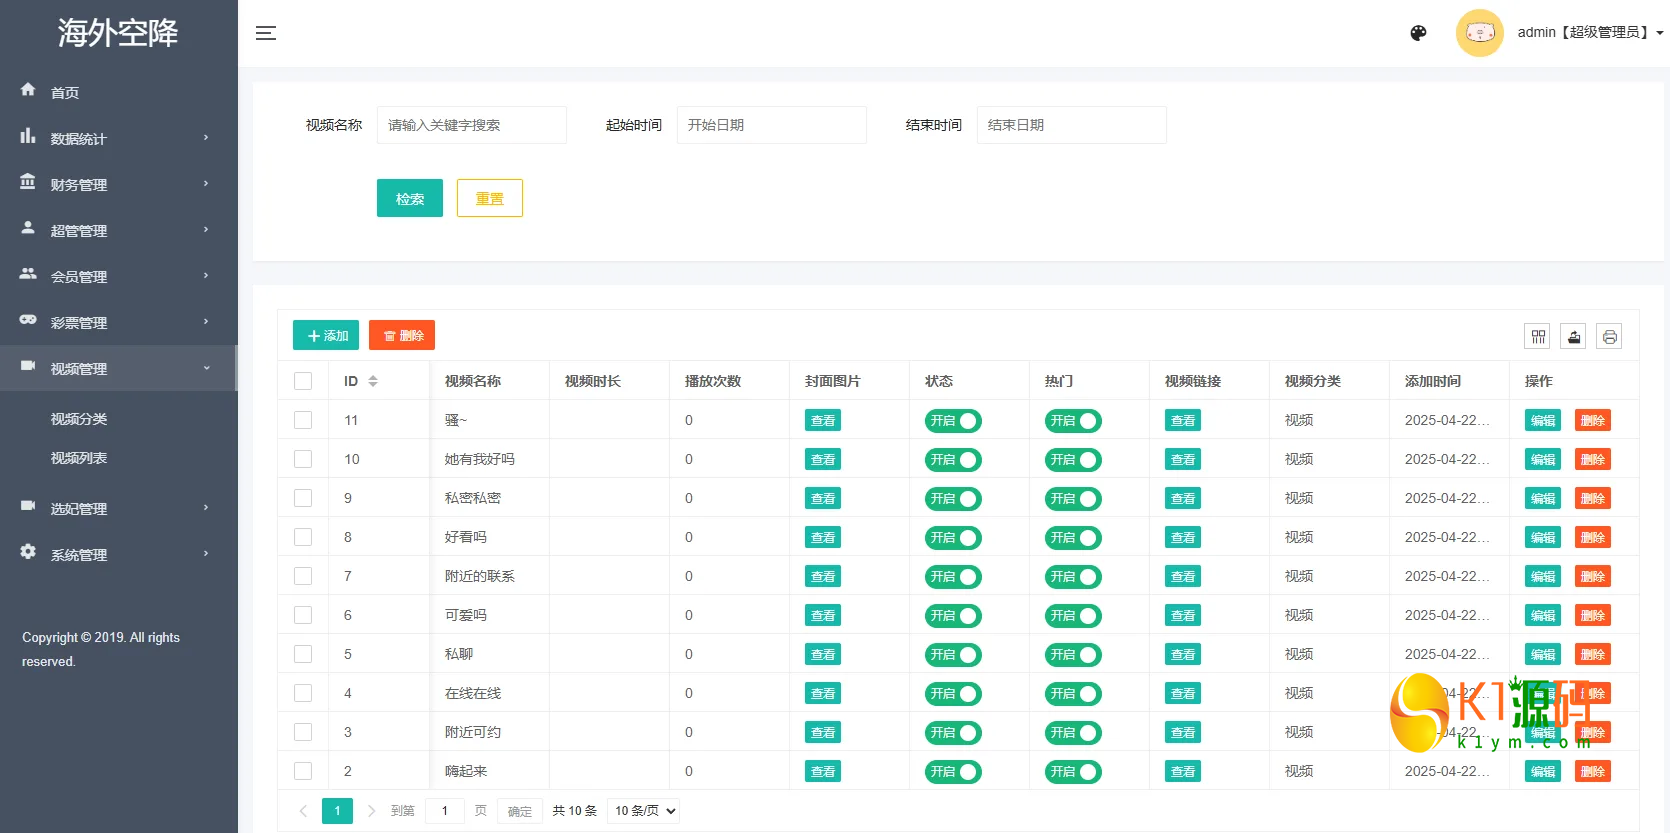Viewport: 1670px width, 833px height.
Task: Open 视频分类 submenu item
Action: point(79,419)
